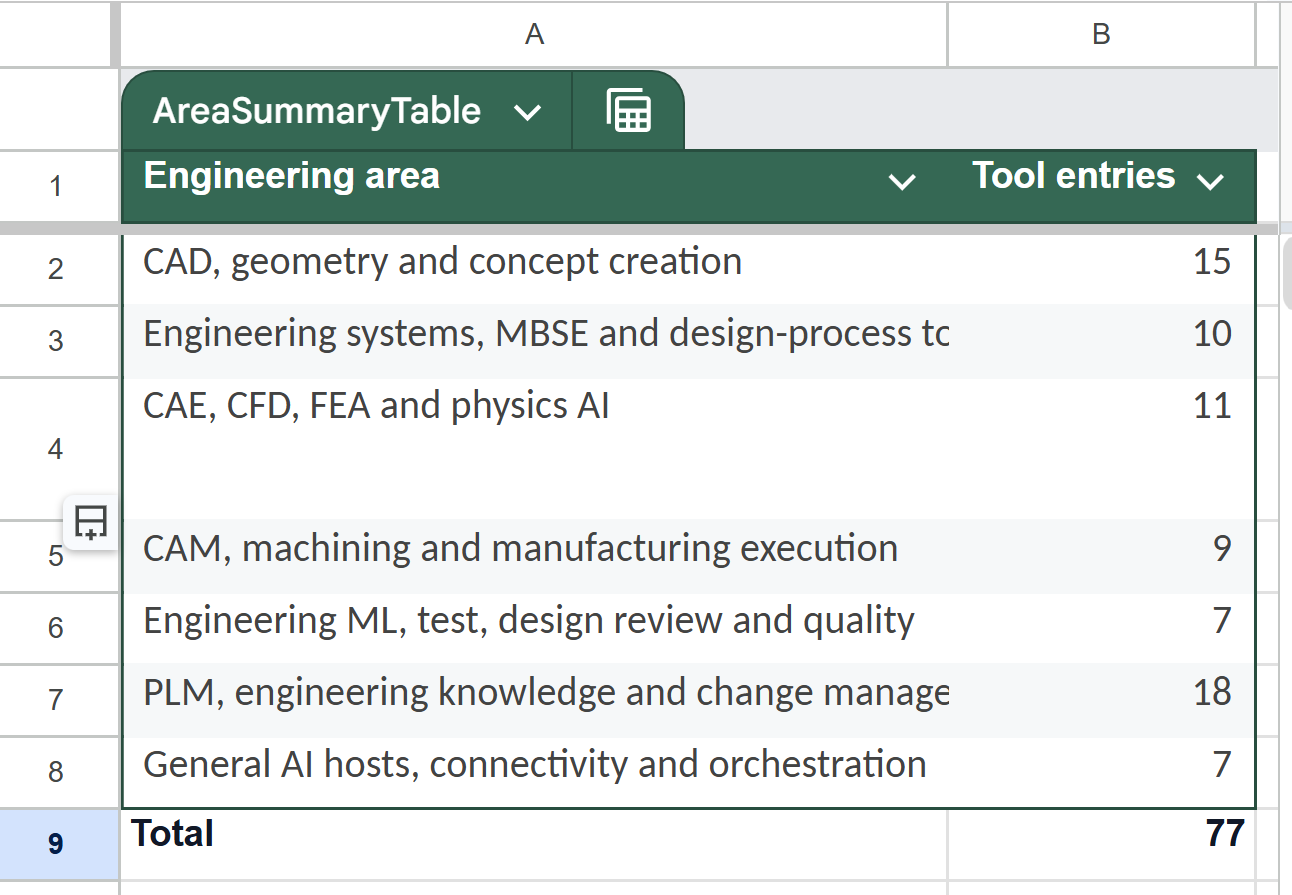Select column B header

pyautogui.click(x=1101, y=35)
